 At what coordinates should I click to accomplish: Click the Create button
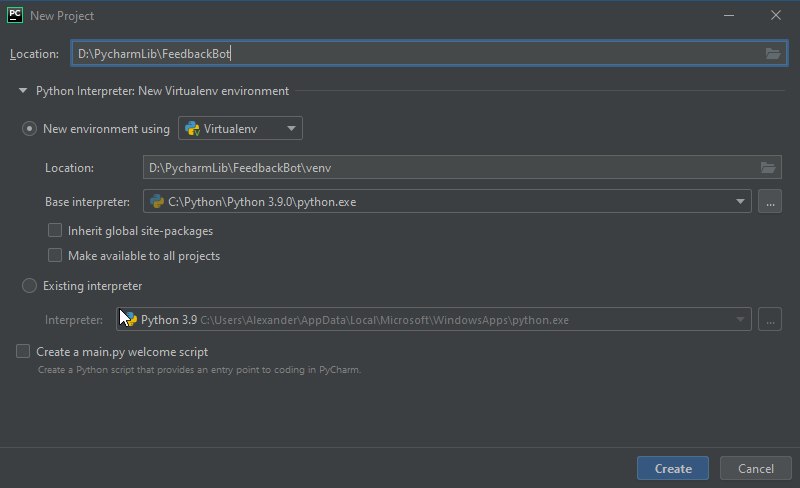point(673,468)
